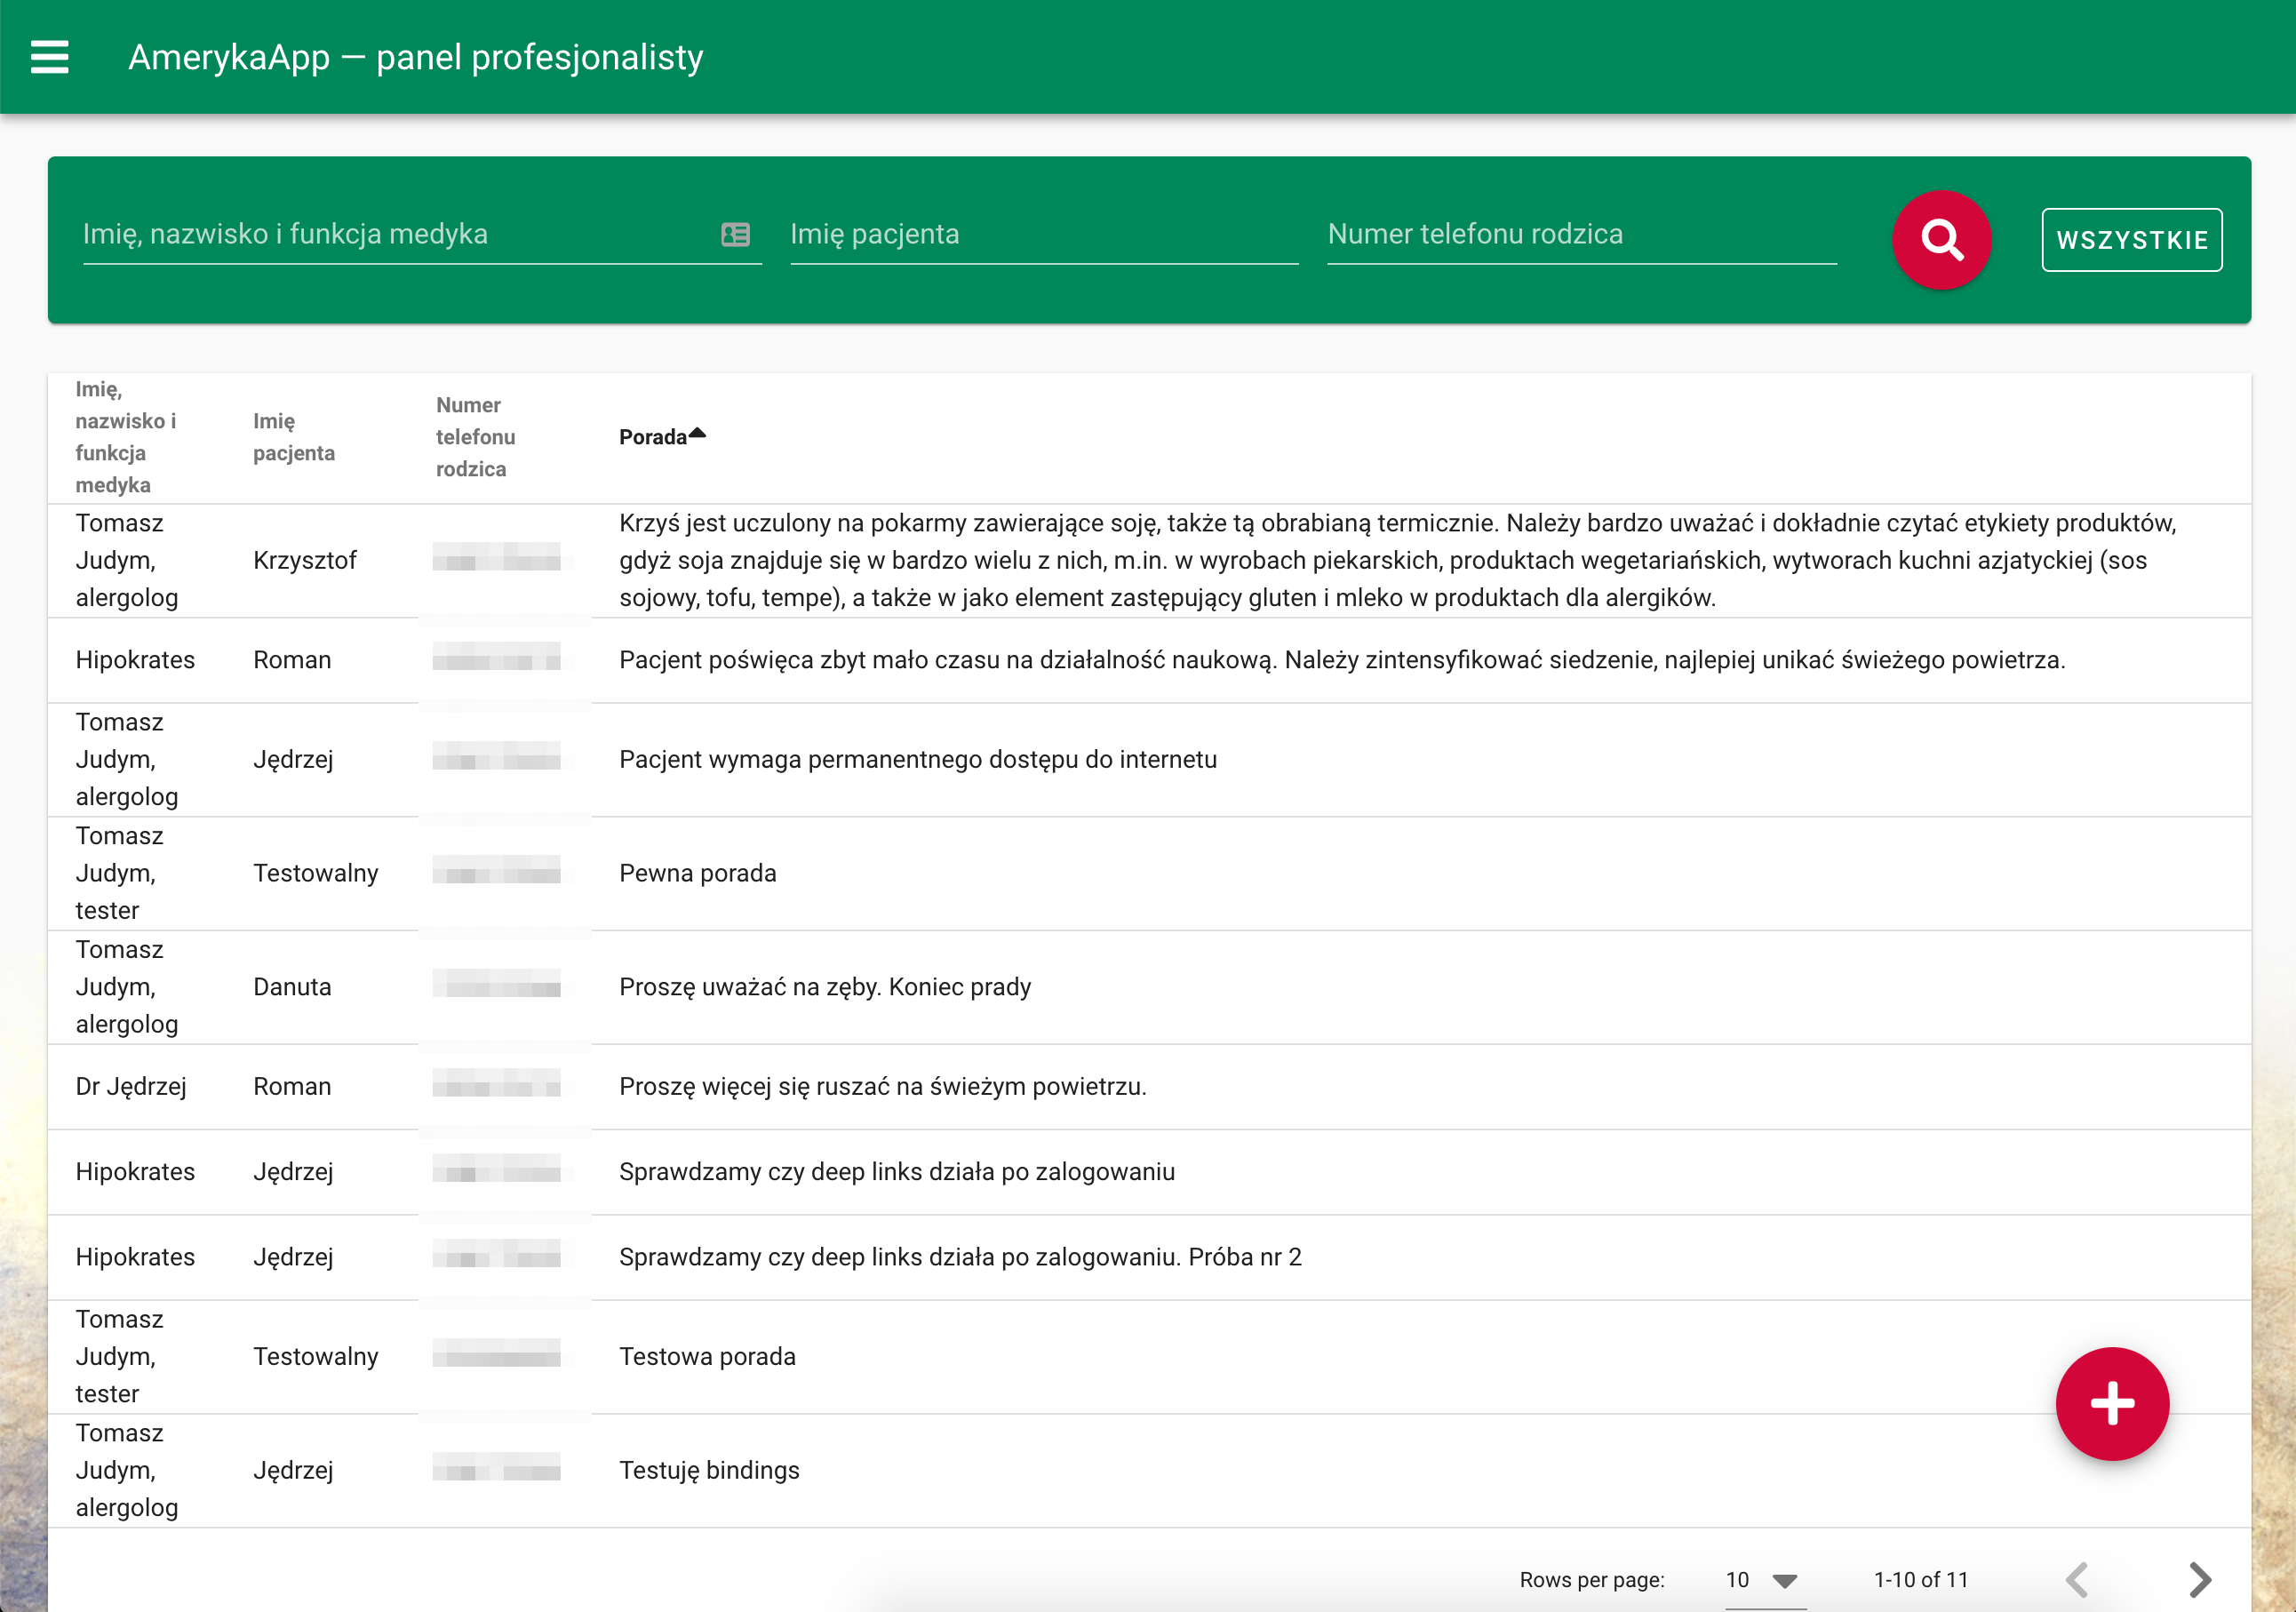Click the AmerykaApp panel title

[x=415, y=57]
